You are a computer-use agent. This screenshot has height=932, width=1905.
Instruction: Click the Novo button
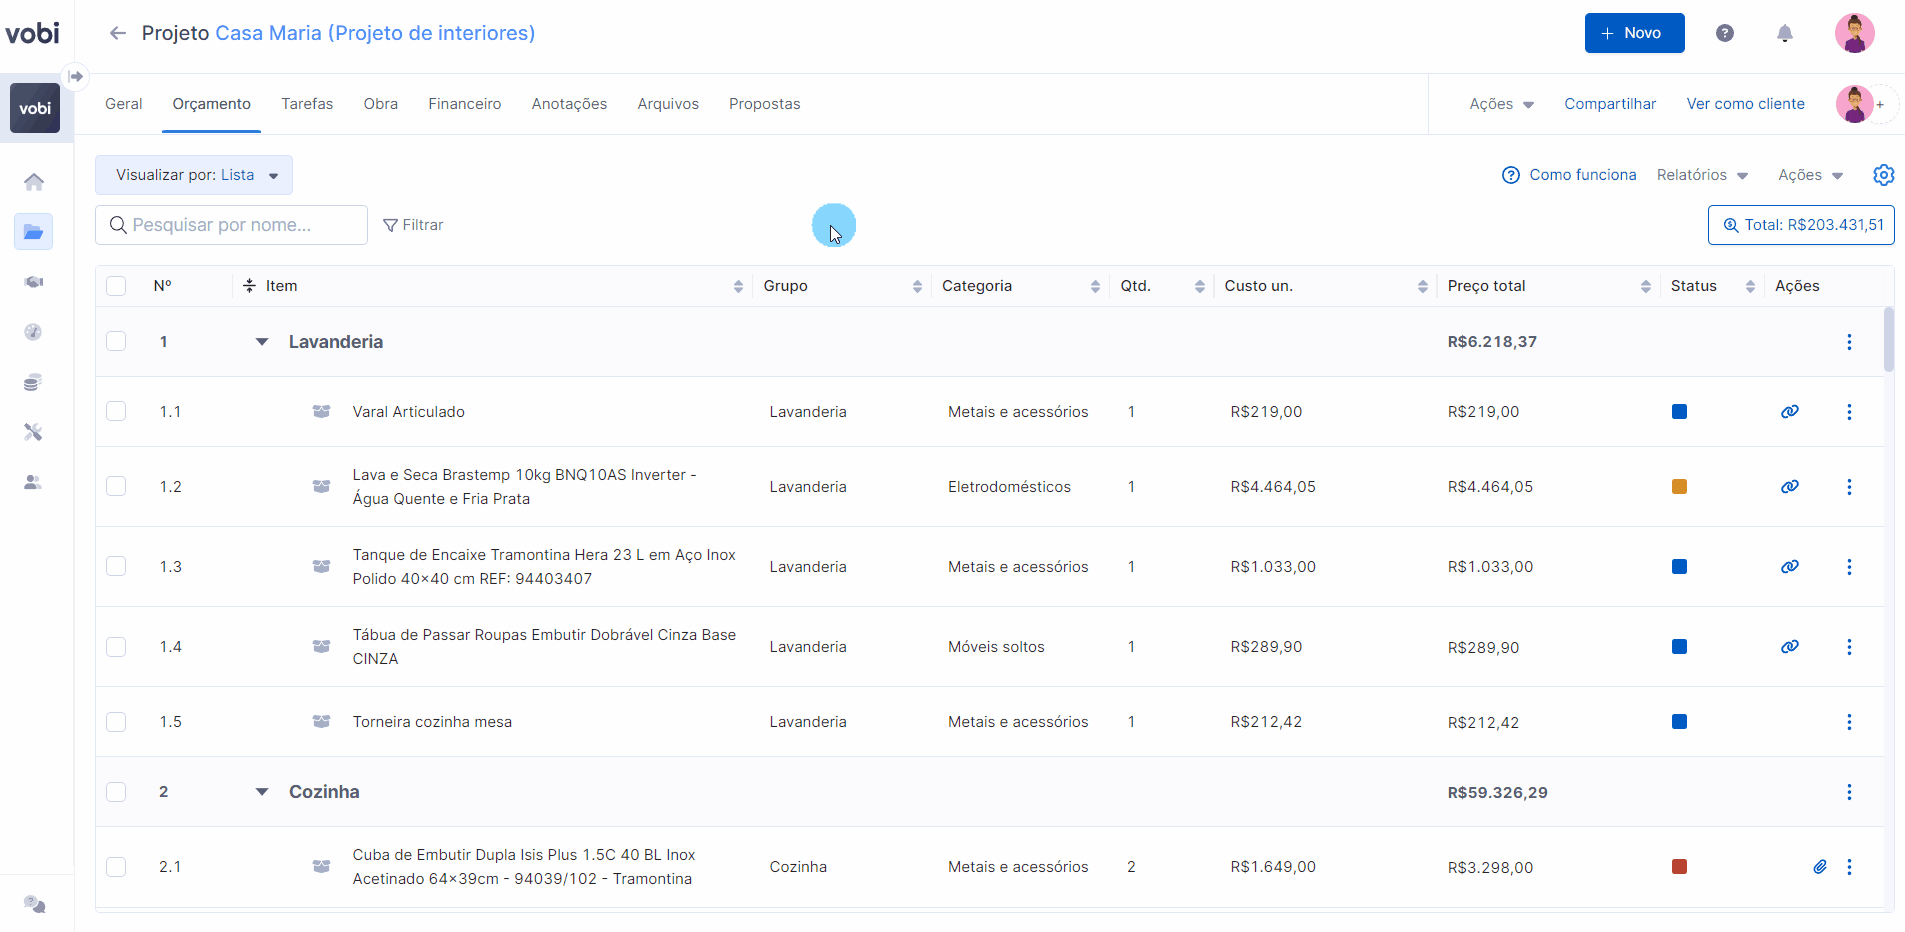1634,34
